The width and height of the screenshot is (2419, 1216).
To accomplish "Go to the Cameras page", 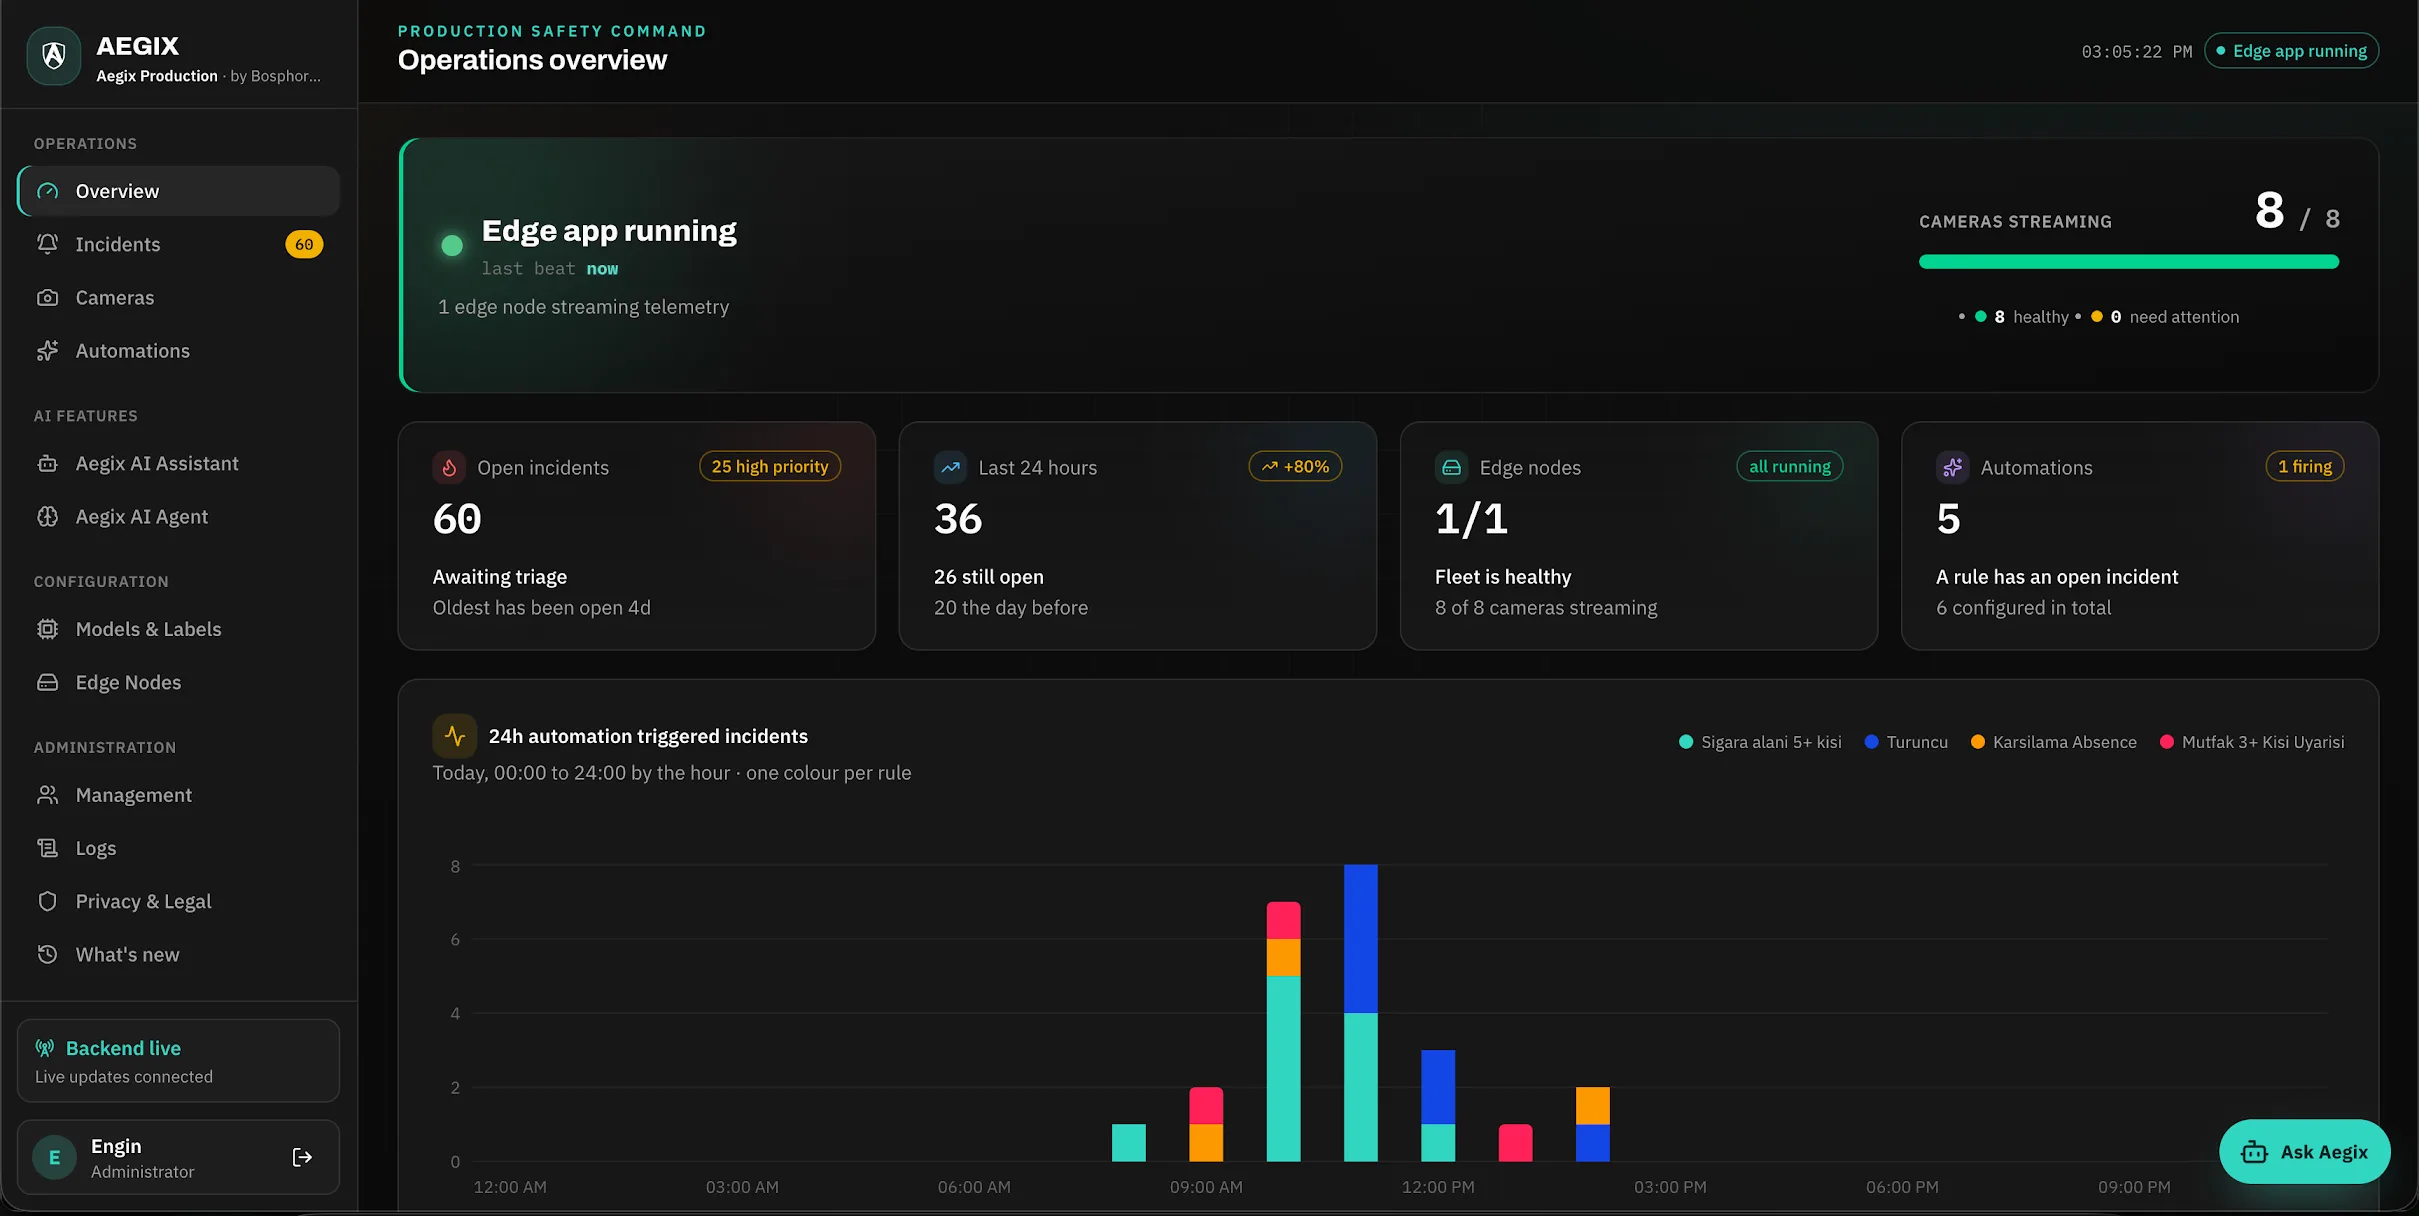I will 179,297.
